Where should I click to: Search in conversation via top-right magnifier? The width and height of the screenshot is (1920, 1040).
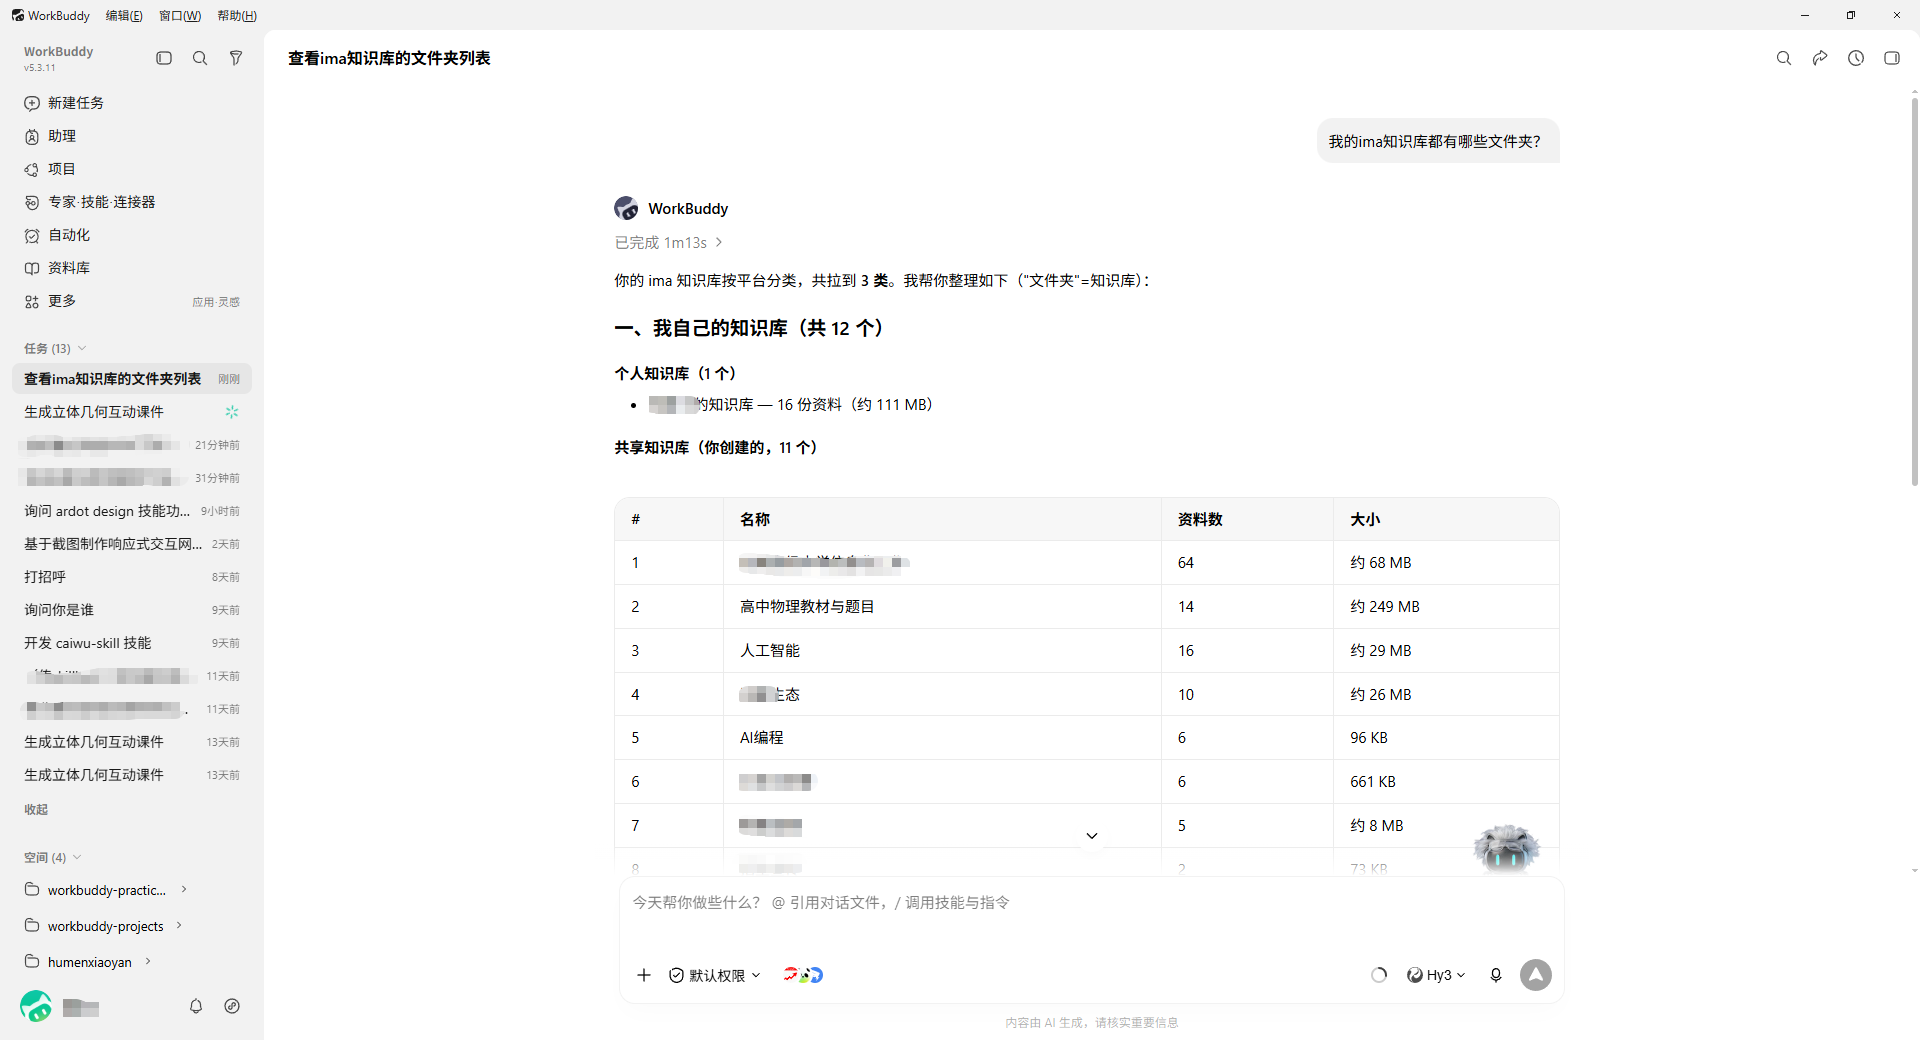[1783, 58]
